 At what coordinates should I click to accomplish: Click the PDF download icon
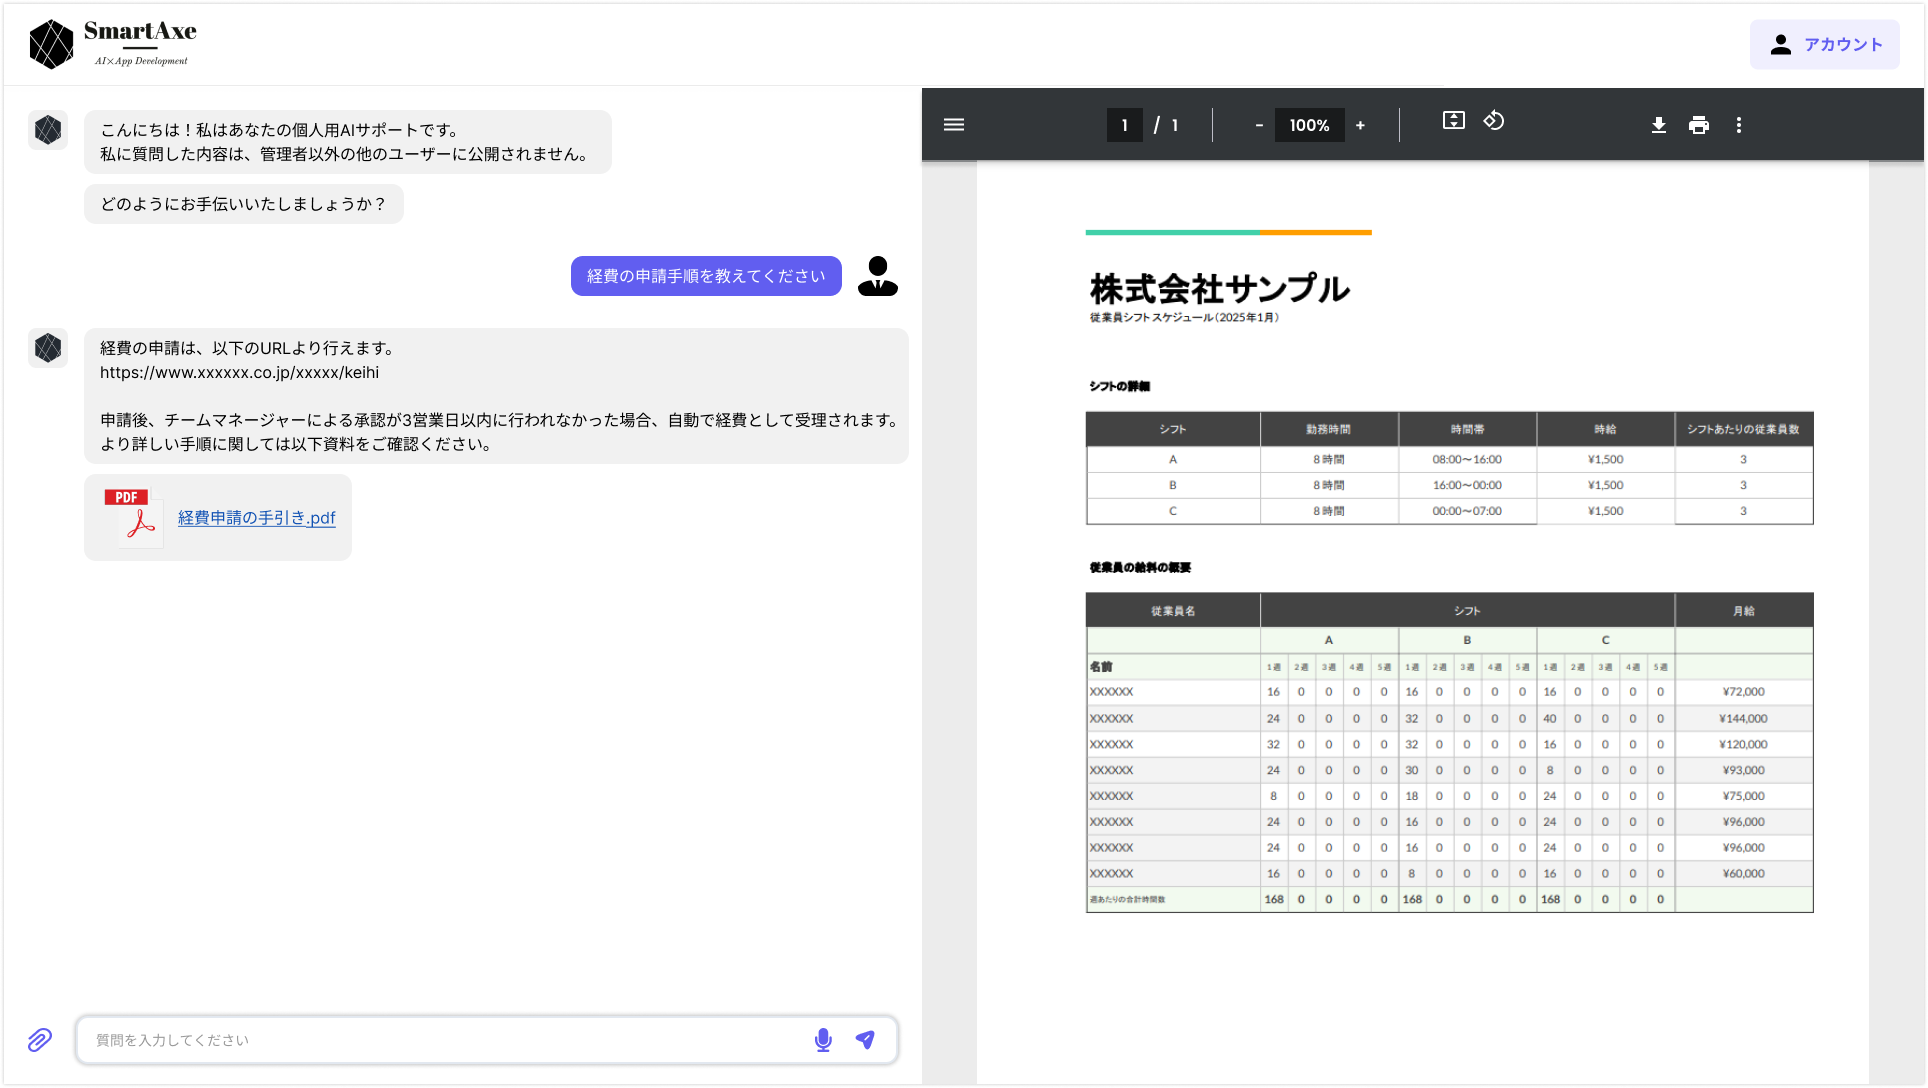point(1658,125)
